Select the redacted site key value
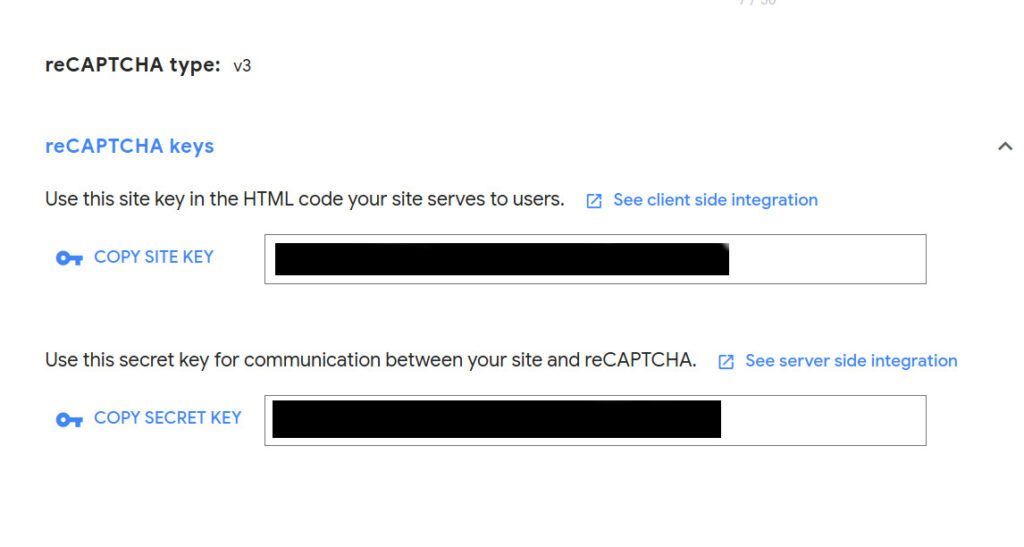The width and height of the screenshot is (1024, 547). pyautogui.click(x=502, y=259)
